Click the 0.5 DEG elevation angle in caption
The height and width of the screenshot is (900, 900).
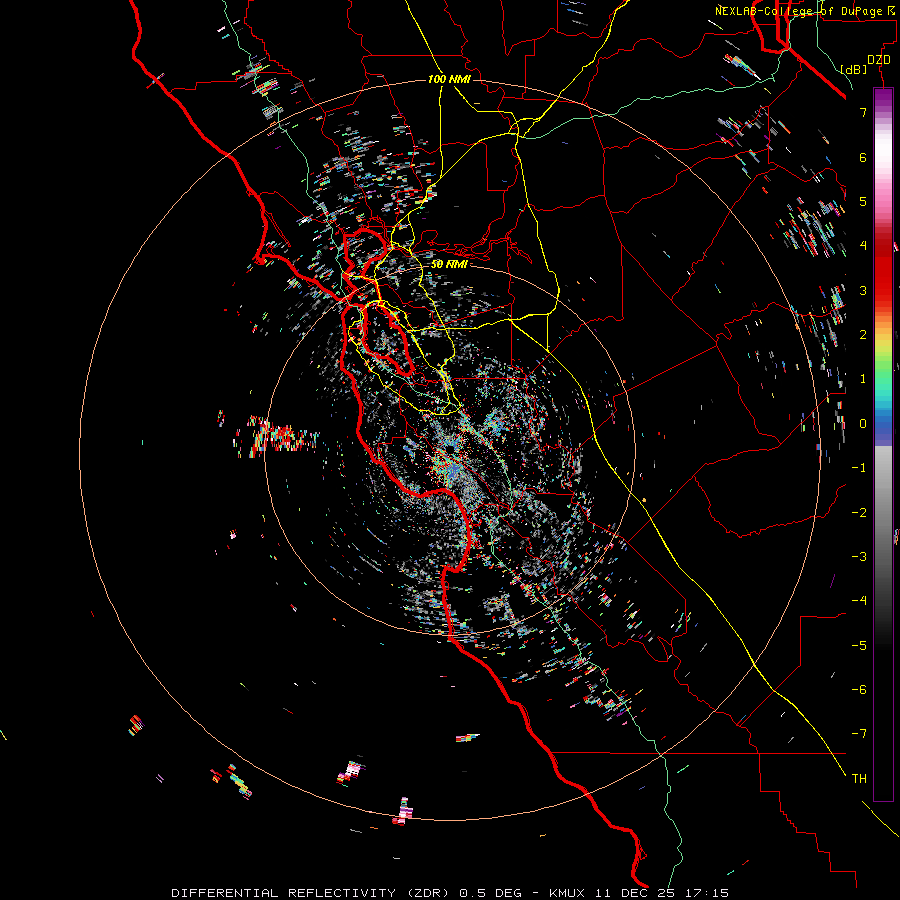tap(490, 893)
